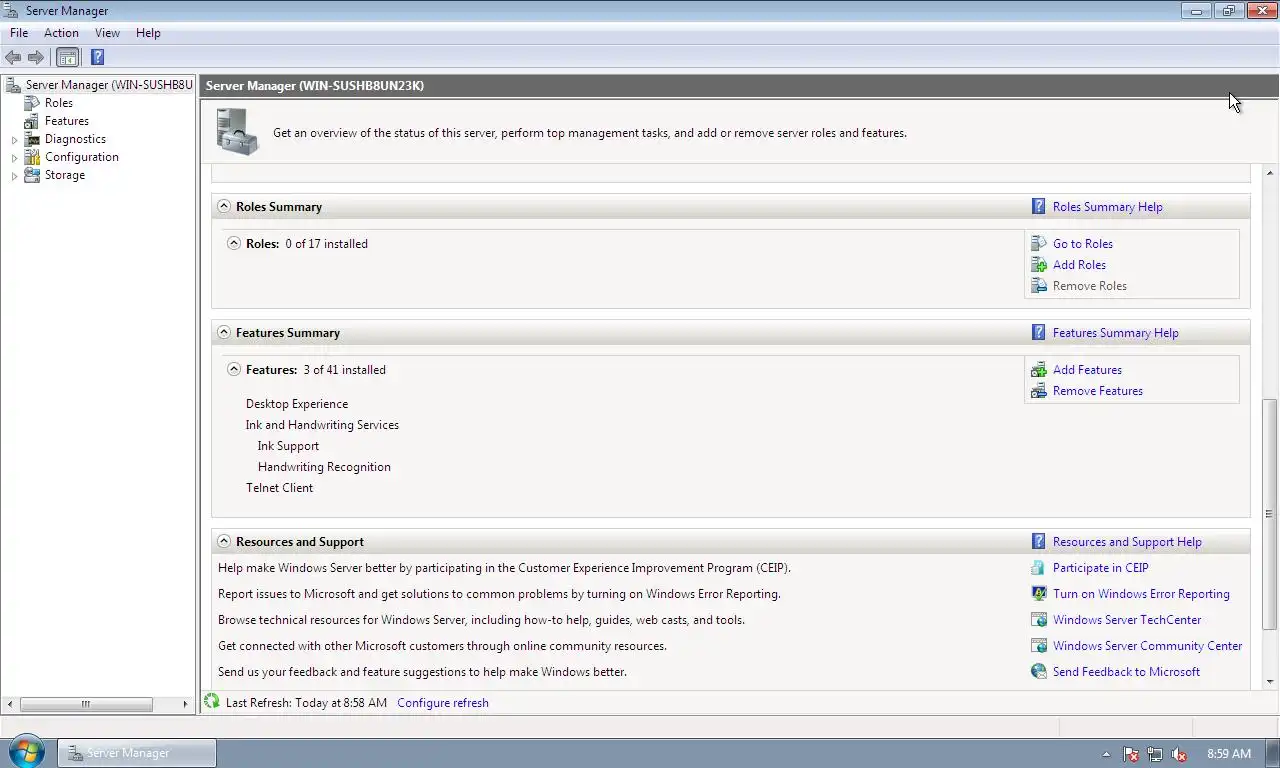Click the Add Roles icon
The image size is (1280, 768).
tap(1039, 265)
